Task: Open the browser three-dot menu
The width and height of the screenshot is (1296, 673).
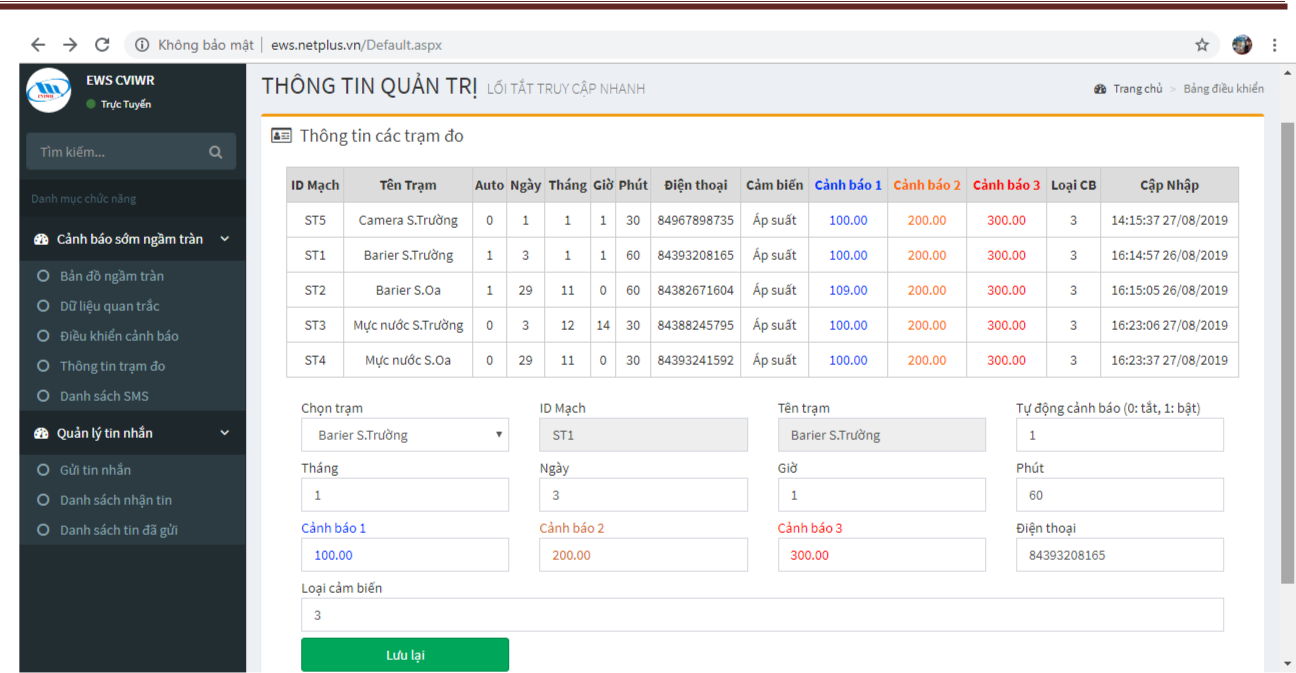Action: pos(1275,45)
